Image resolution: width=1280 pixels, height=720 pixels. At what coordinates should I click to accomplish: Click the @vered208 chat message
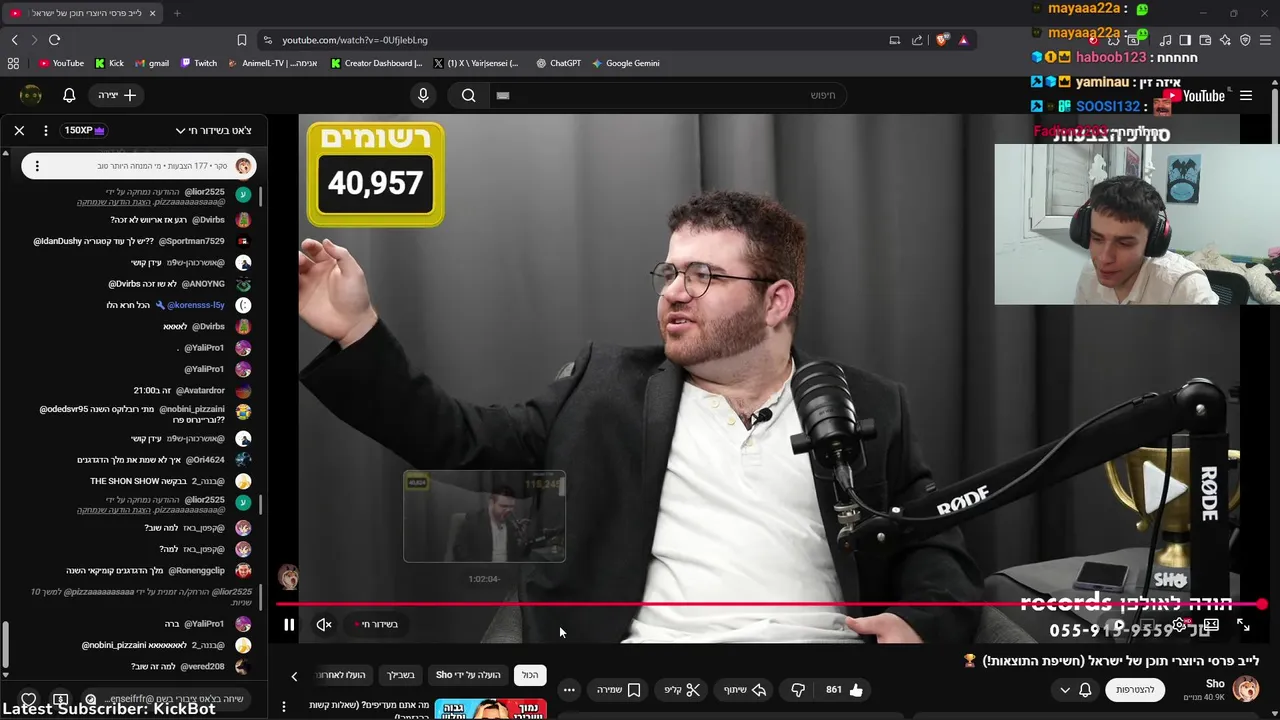click(180, 666)
